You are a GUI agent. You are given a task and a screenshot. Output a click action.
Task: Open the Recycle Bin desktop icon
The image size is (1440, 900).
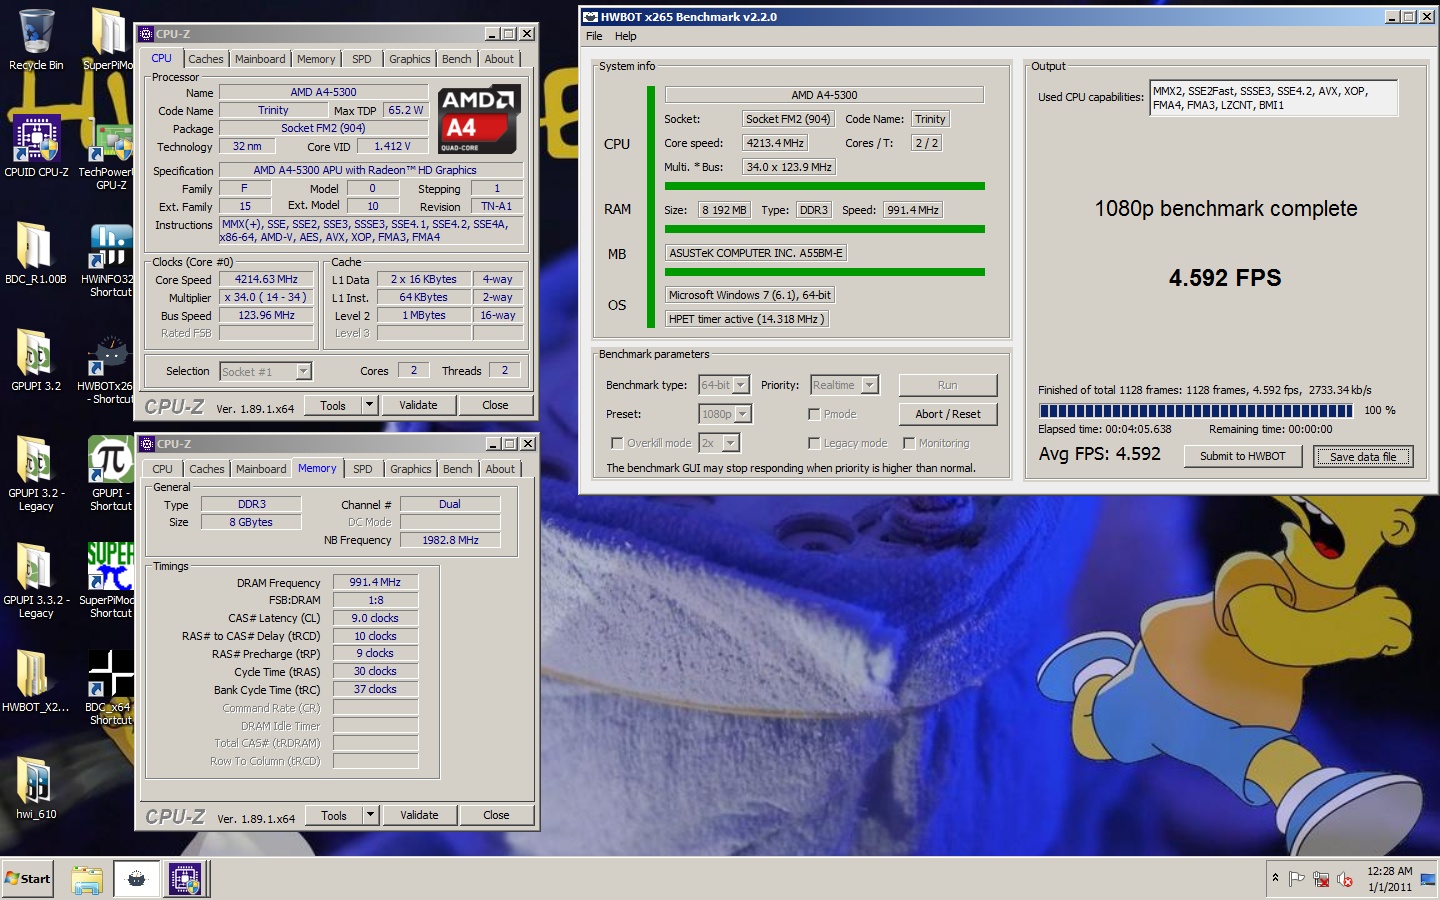click(36, 40)
